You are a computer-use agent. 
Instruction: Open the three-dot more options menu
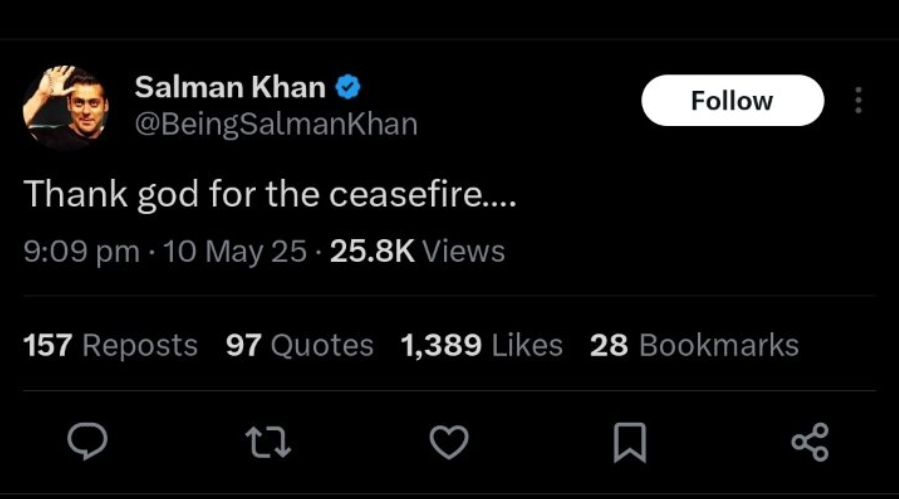tap(858, 100)
